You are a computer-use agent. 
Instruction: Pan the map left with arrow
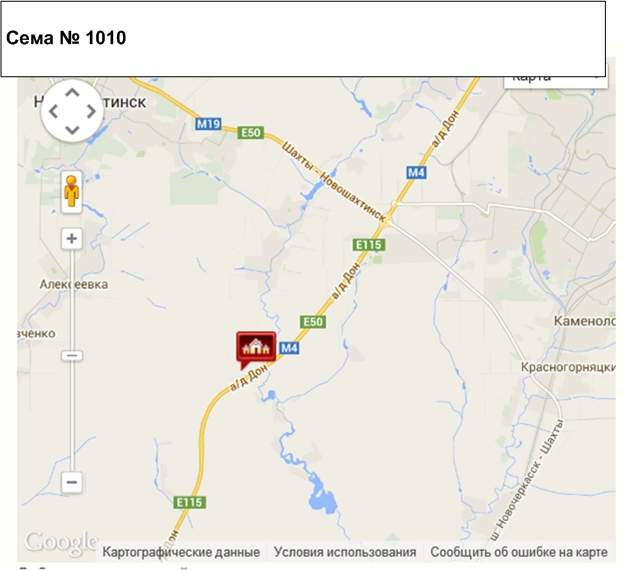point(54,111)
